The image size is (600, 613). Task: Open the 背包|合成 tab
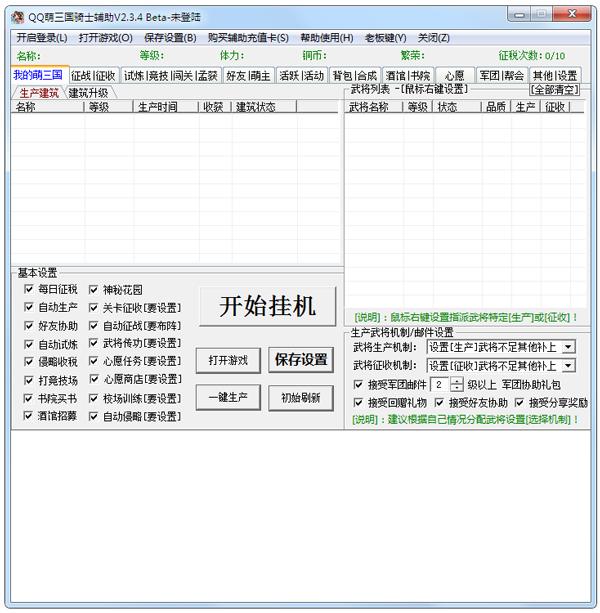(x=355, y=75)
